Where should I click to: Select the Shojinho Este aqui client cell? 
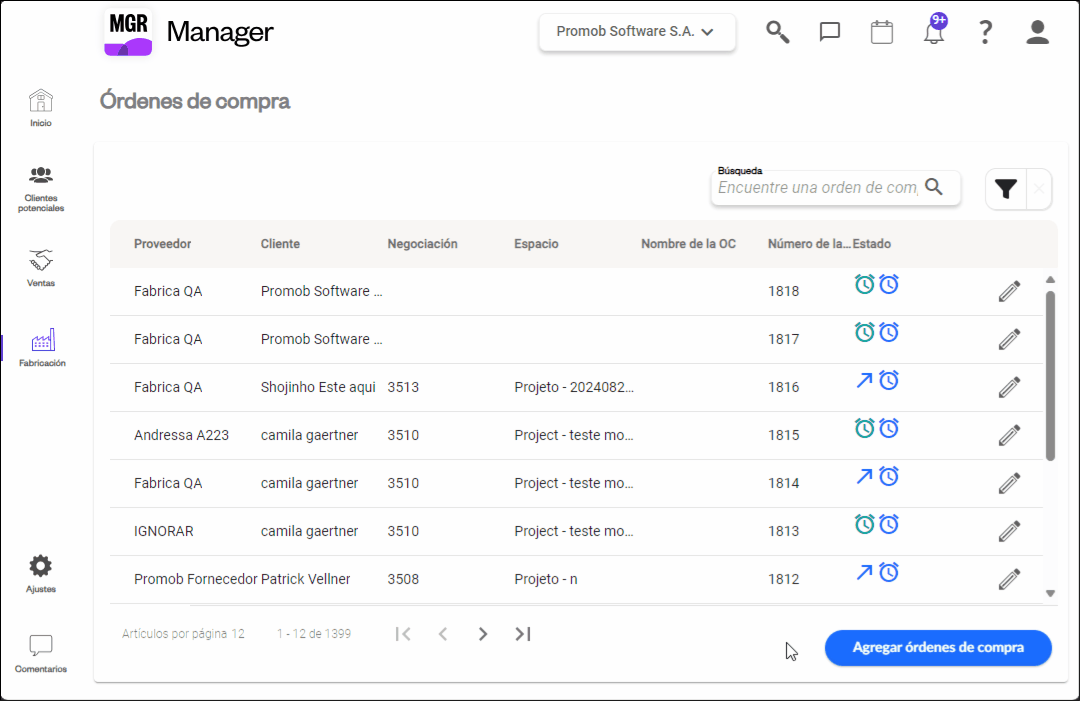pyautogui.click(x=318, y=387)
